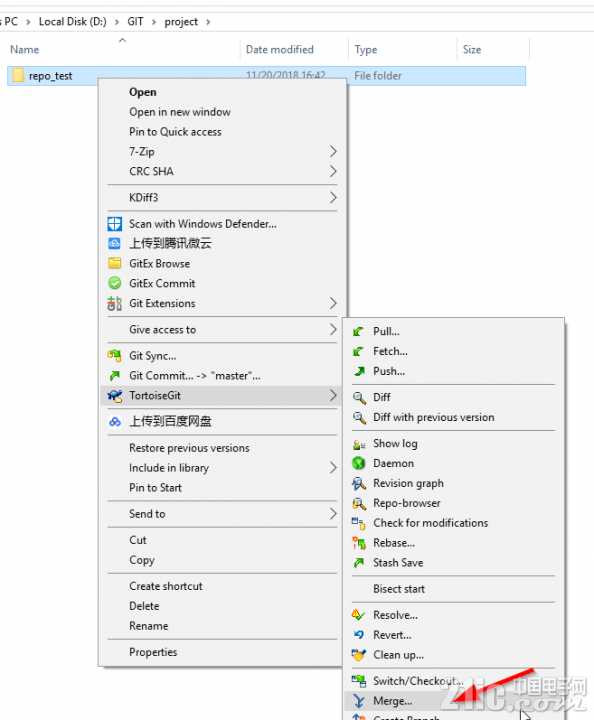Click the GitEx Commit checkmark icon
594x720 pixels.
[115, 283]
